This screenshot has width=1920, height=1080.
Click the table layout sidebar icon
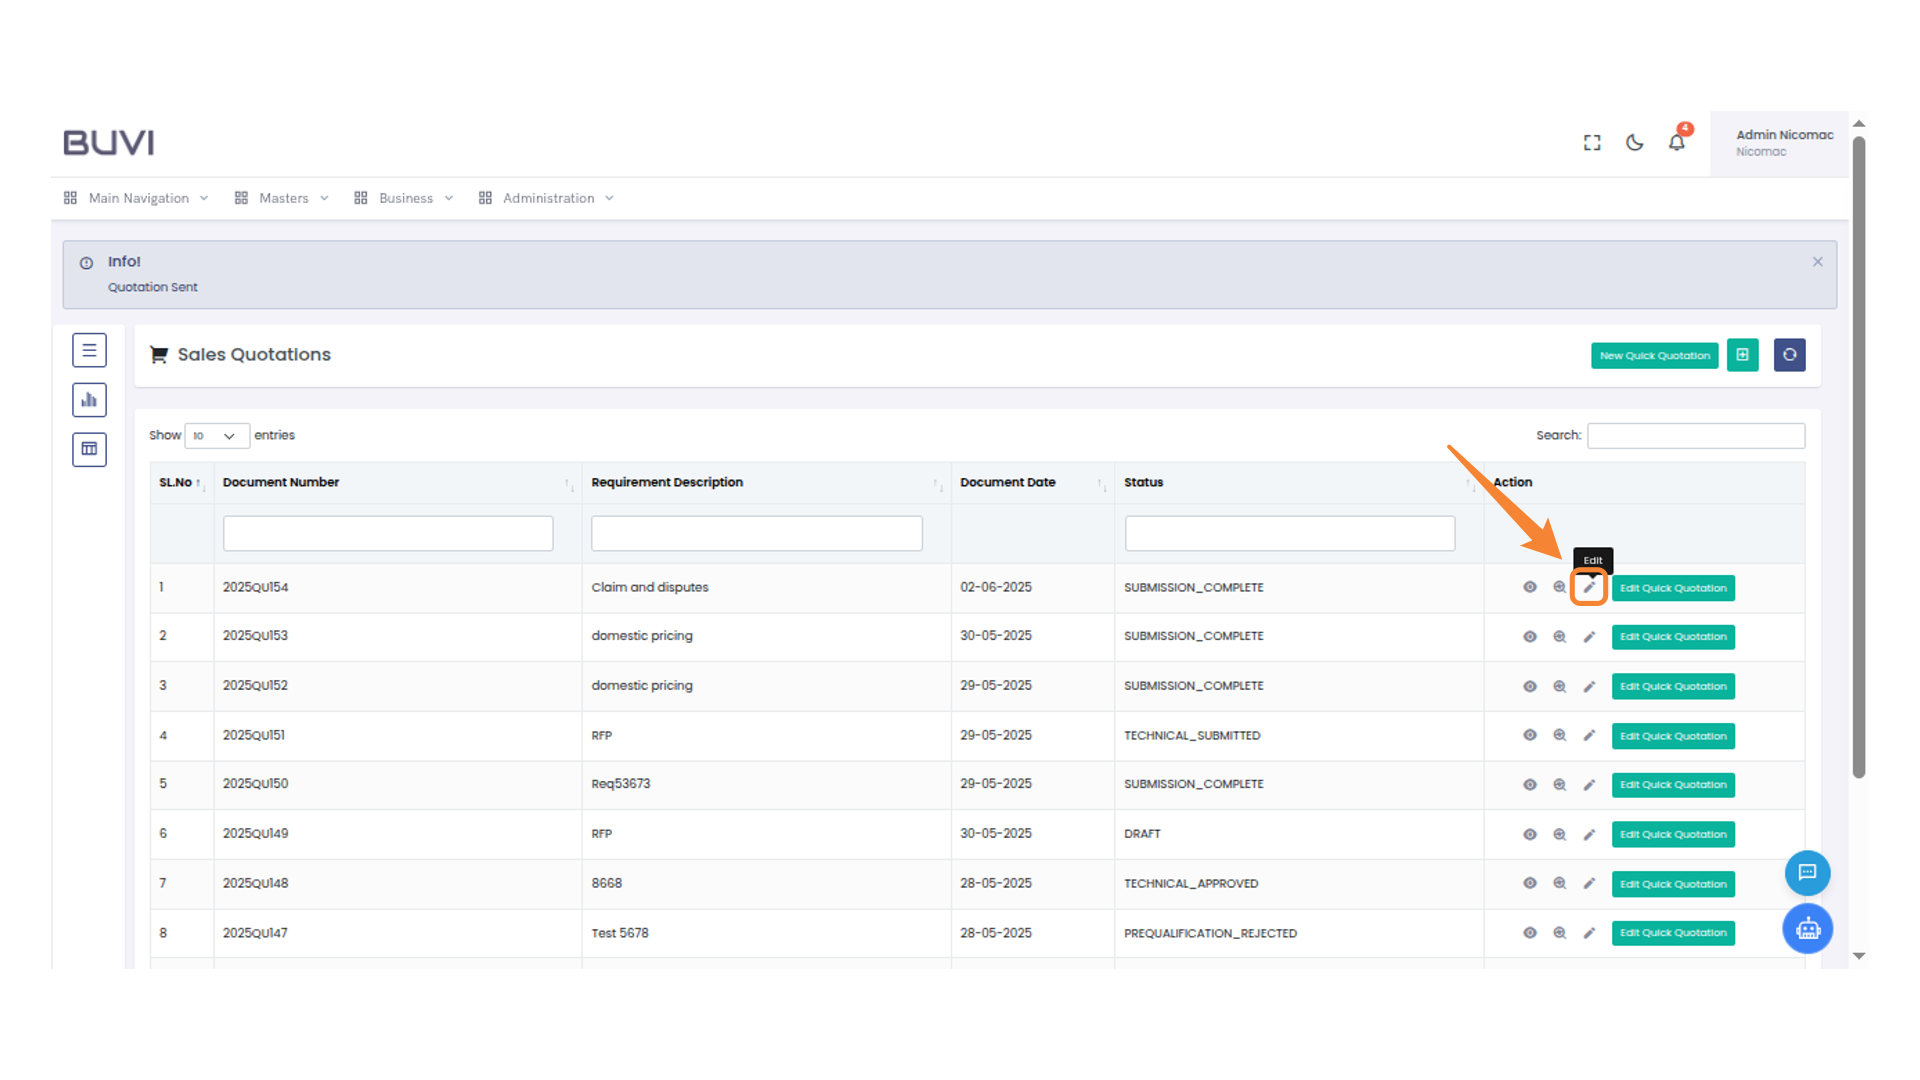point(89,449)
